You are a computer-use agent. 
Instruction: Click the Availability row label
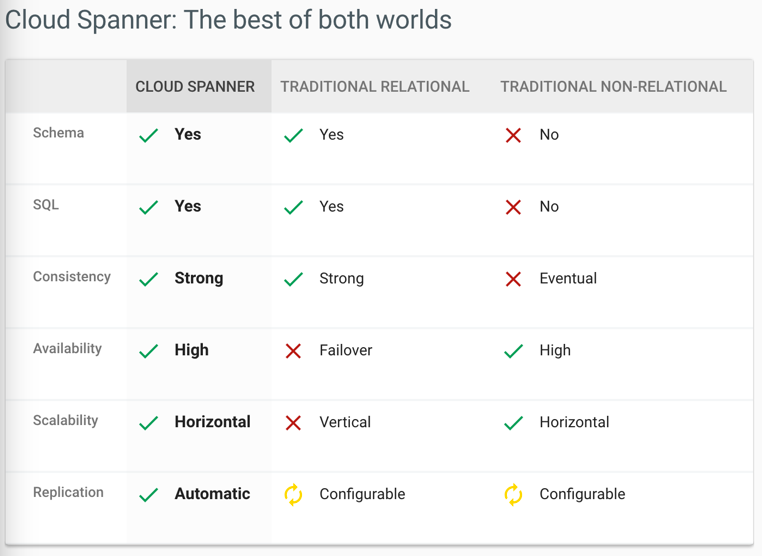[x=67, y=349]
